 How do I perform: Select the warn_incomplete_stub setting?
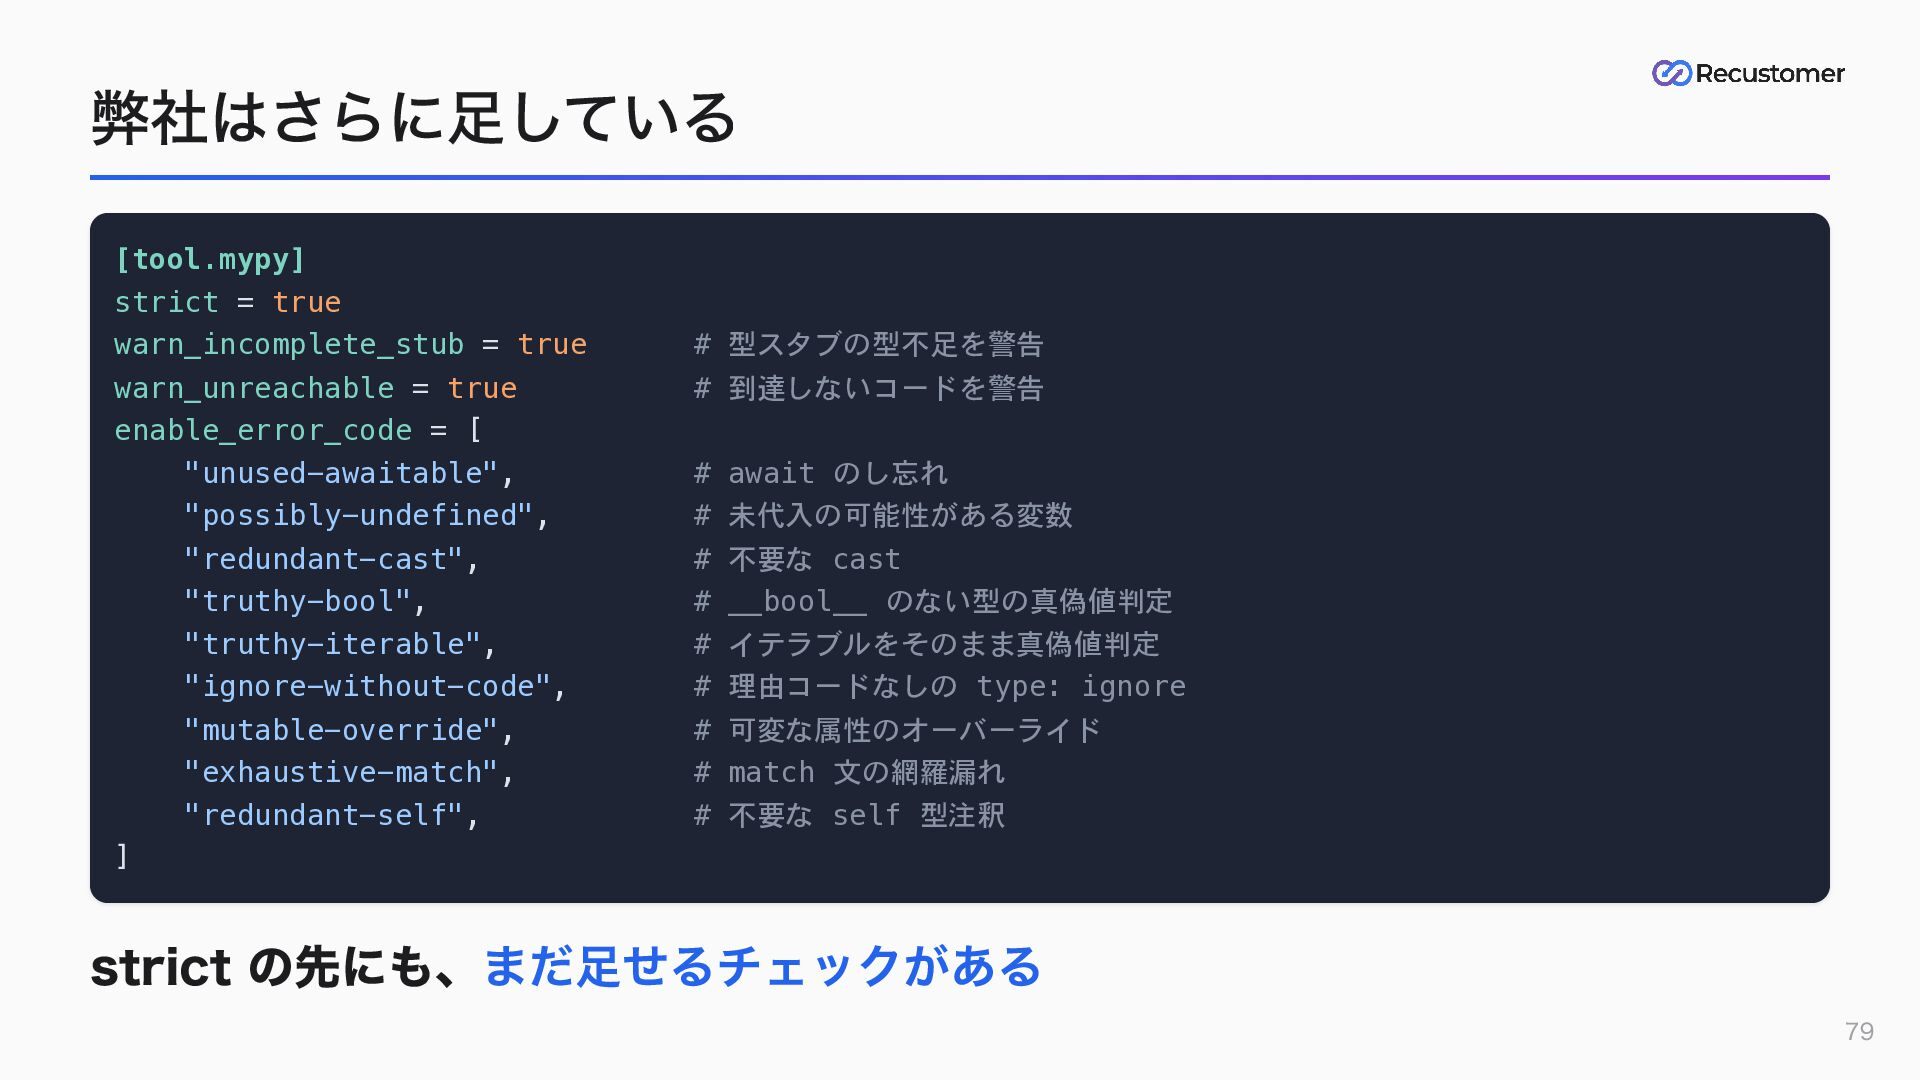coord(351,345)
